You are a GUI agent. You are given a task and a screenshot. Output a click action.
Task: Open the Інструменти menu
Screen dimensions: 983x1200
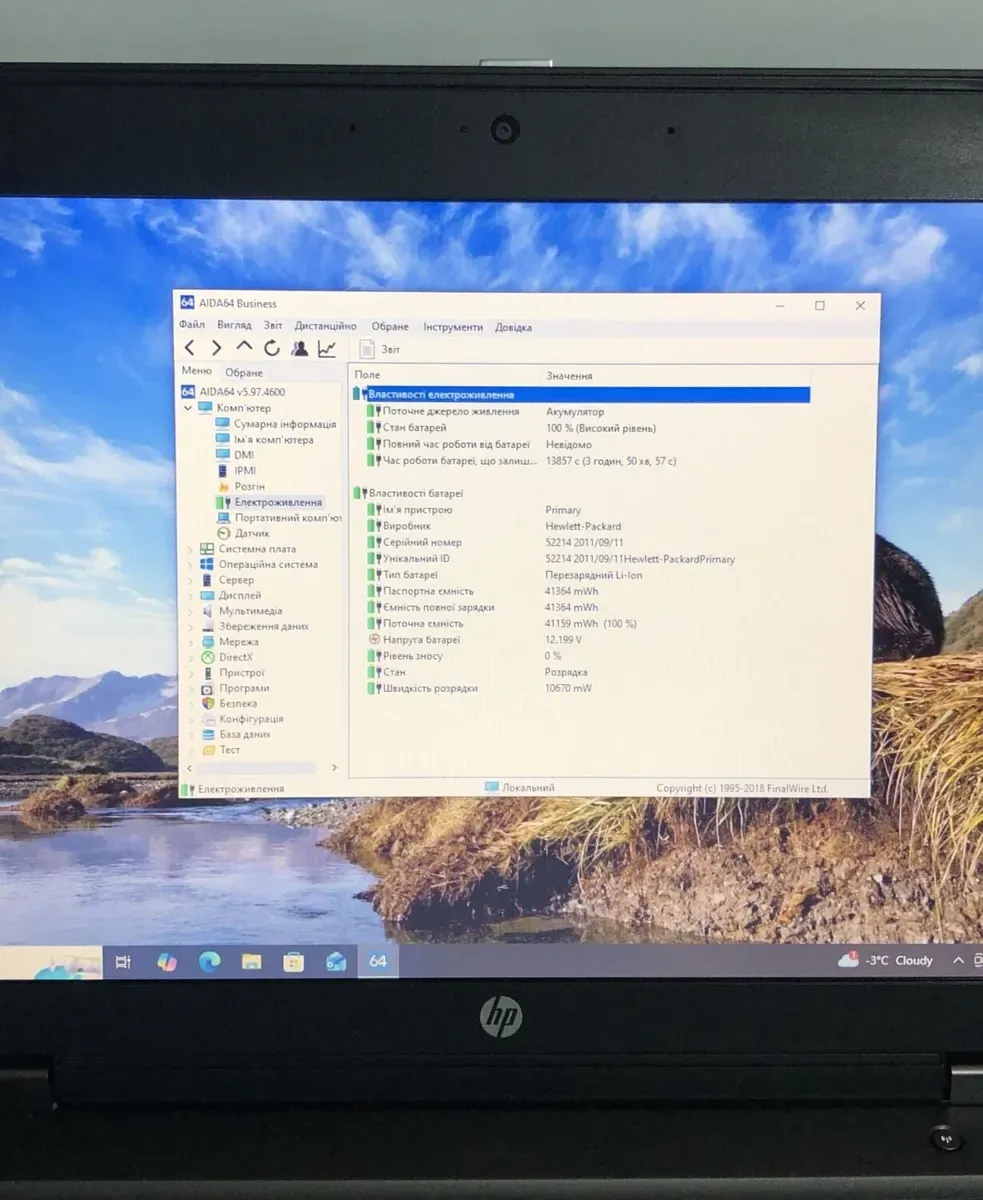click(452, 327)
